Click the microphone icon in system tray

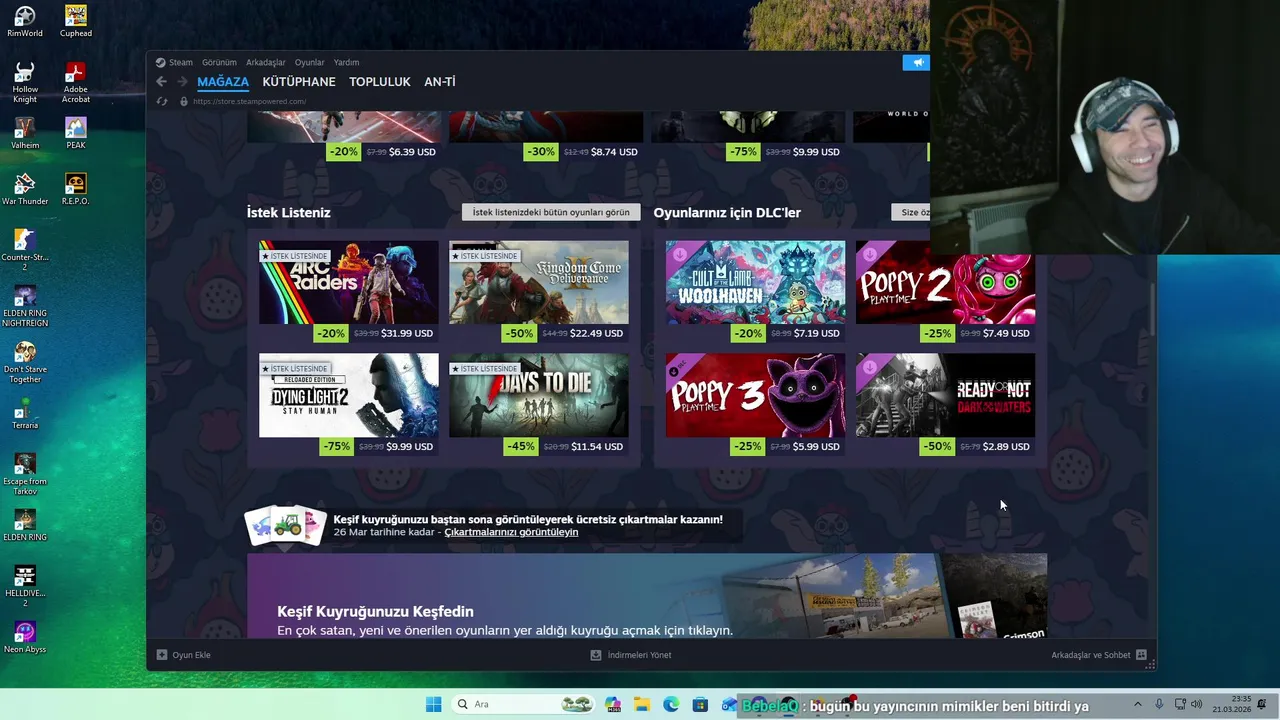point(1159,704)
